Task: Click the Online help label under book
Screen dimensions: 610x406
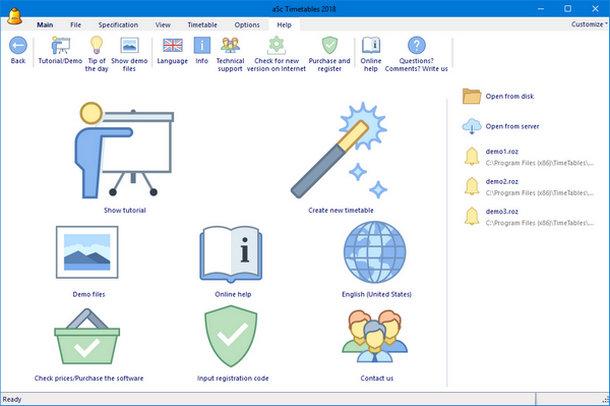Action: [233, 294]
